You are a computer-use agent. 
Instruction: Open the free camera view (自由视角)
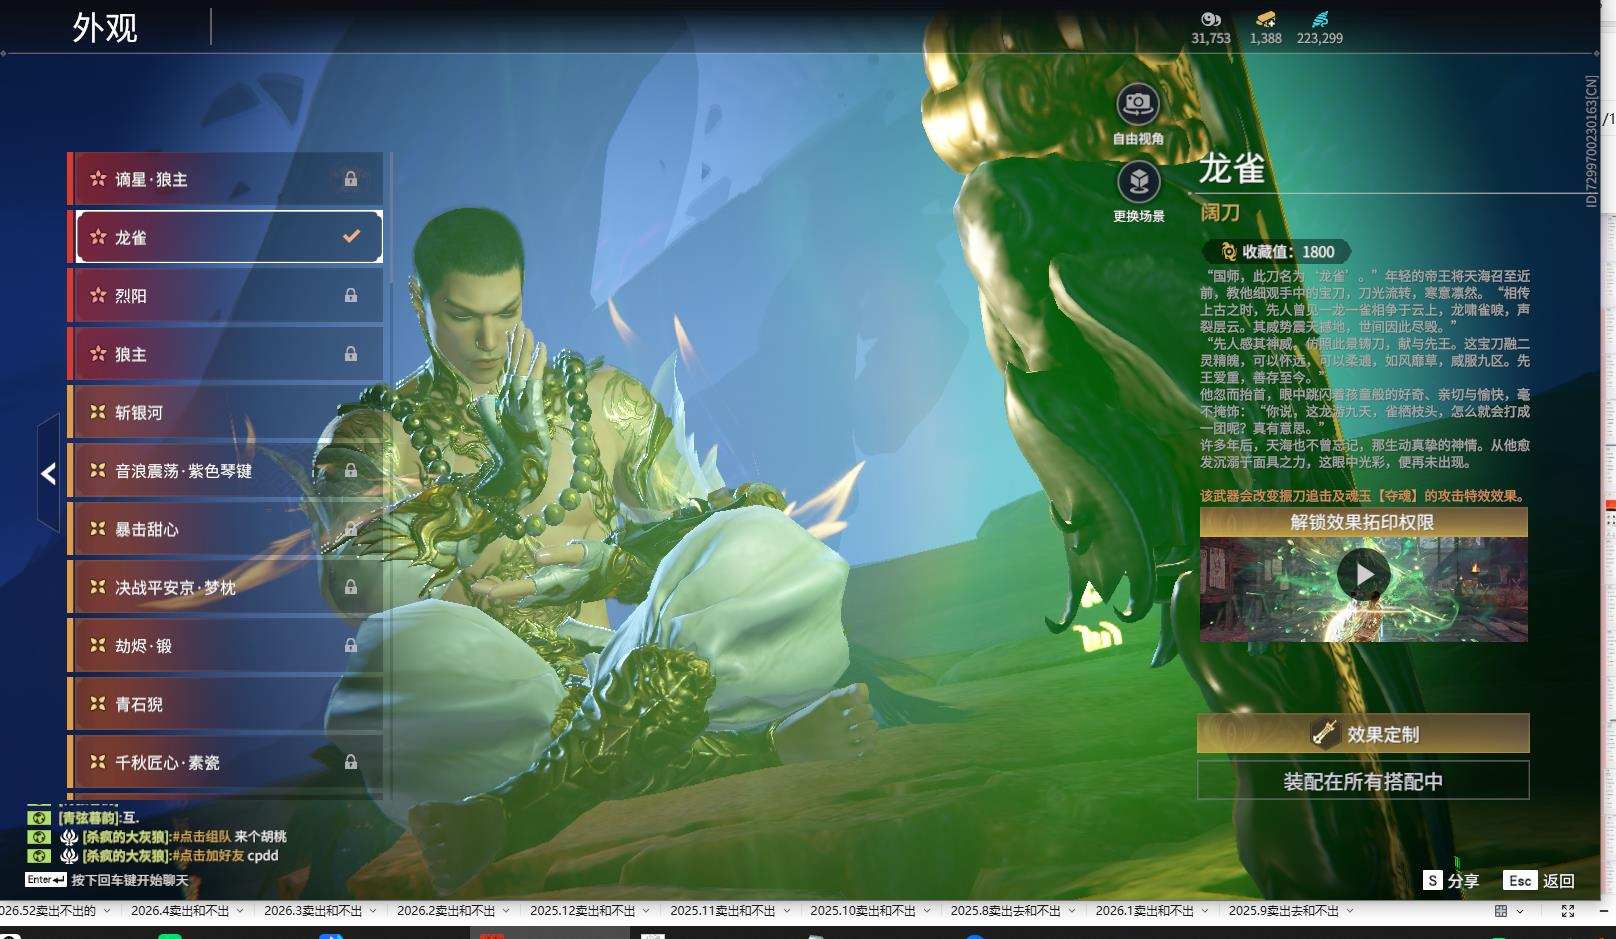point(1138,104)
